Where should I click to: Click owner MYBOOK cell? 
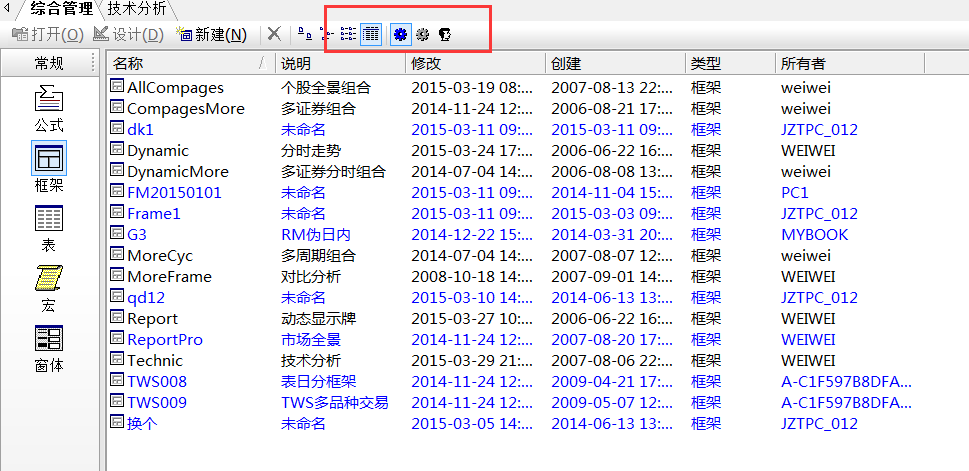(x=815, y=234)
